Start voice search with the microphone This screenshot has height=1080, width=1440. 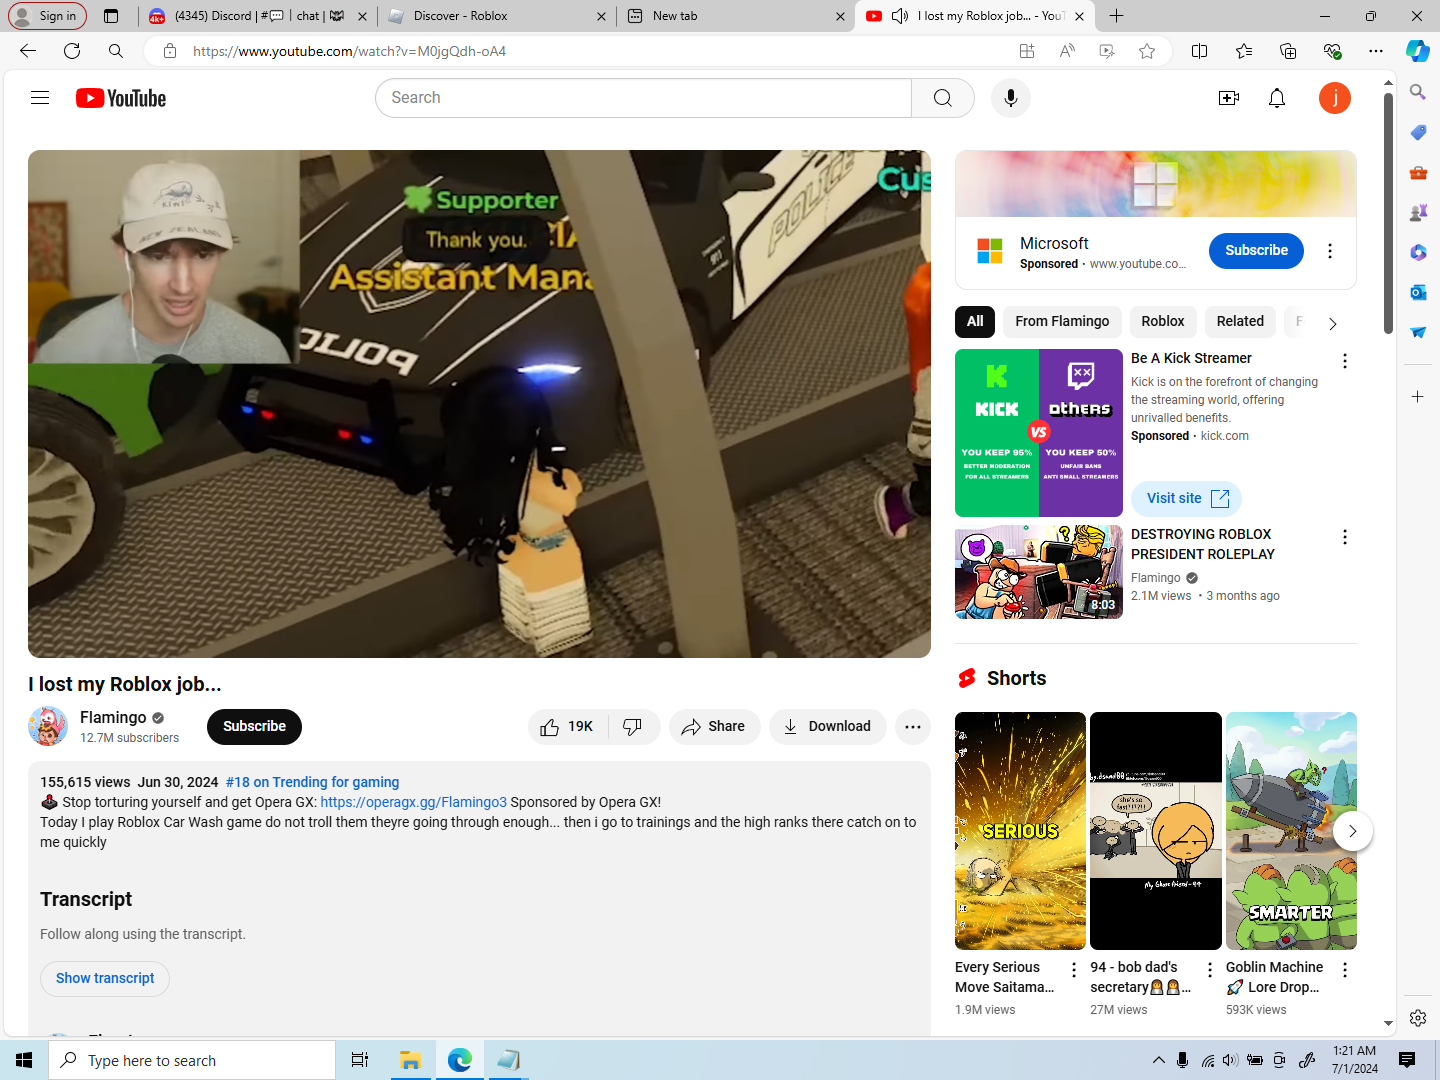coord(1011,98)
